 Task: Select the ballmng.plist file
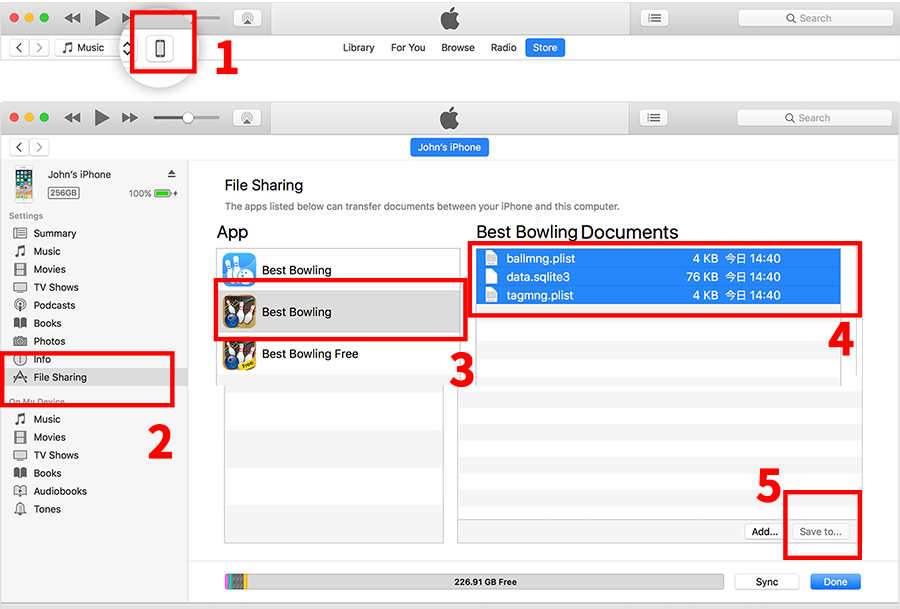[x=658, y=258]
